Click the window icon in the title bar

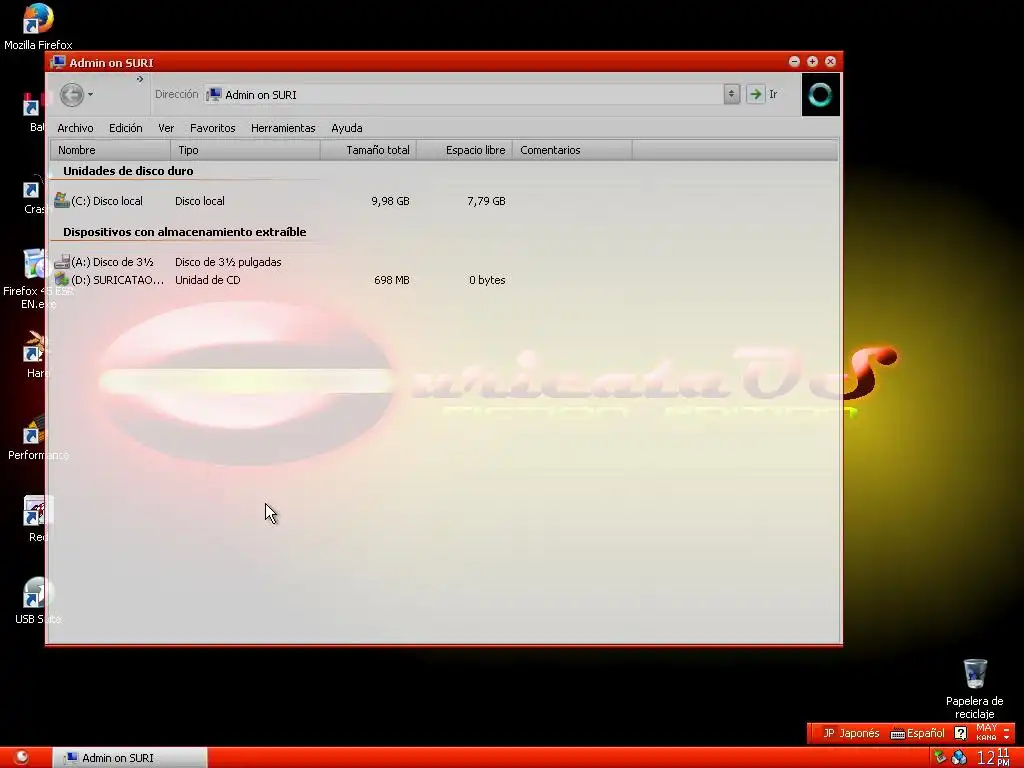click(58, 62)
